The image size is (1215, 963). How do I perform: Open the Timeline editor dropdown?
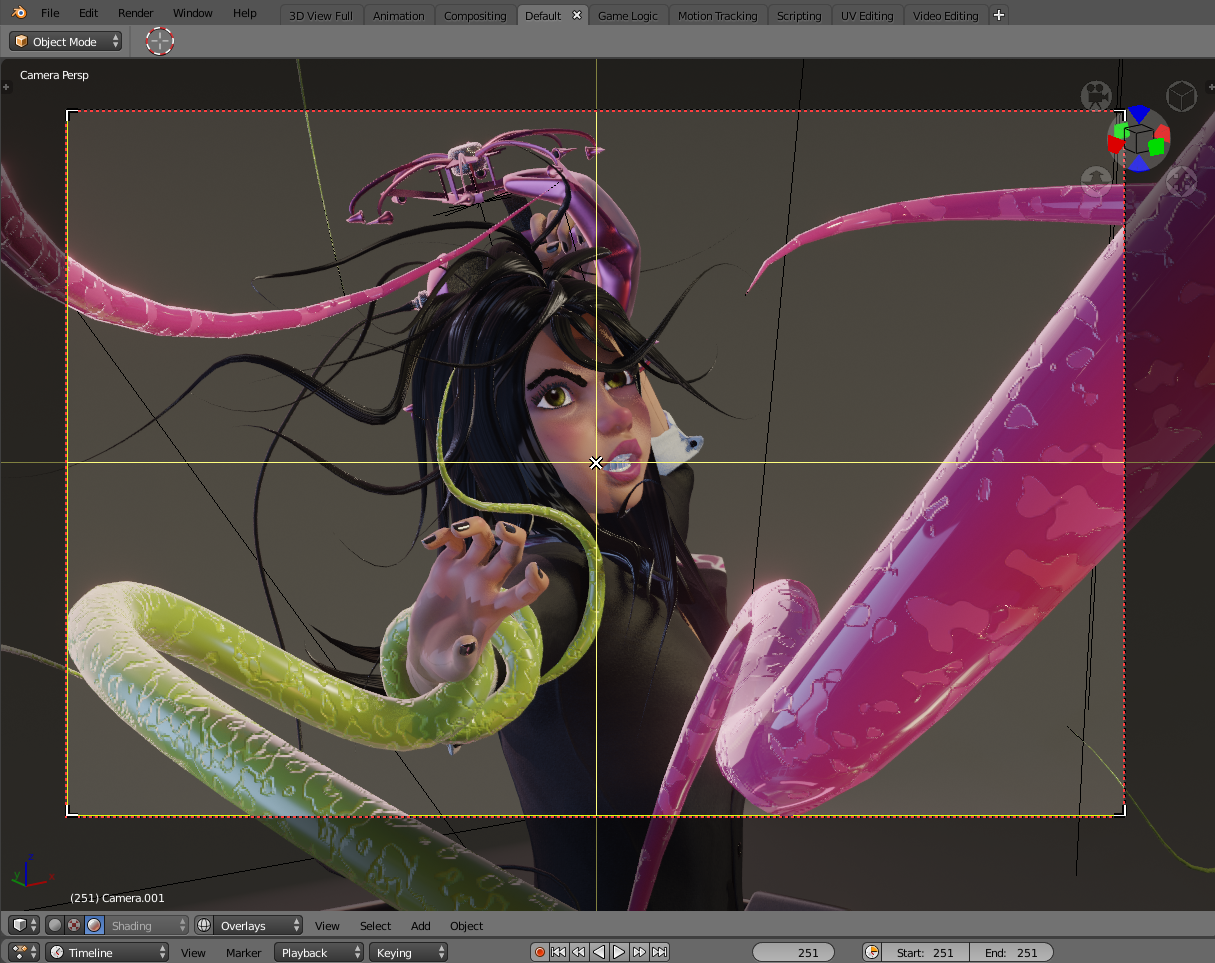[107, 953]
